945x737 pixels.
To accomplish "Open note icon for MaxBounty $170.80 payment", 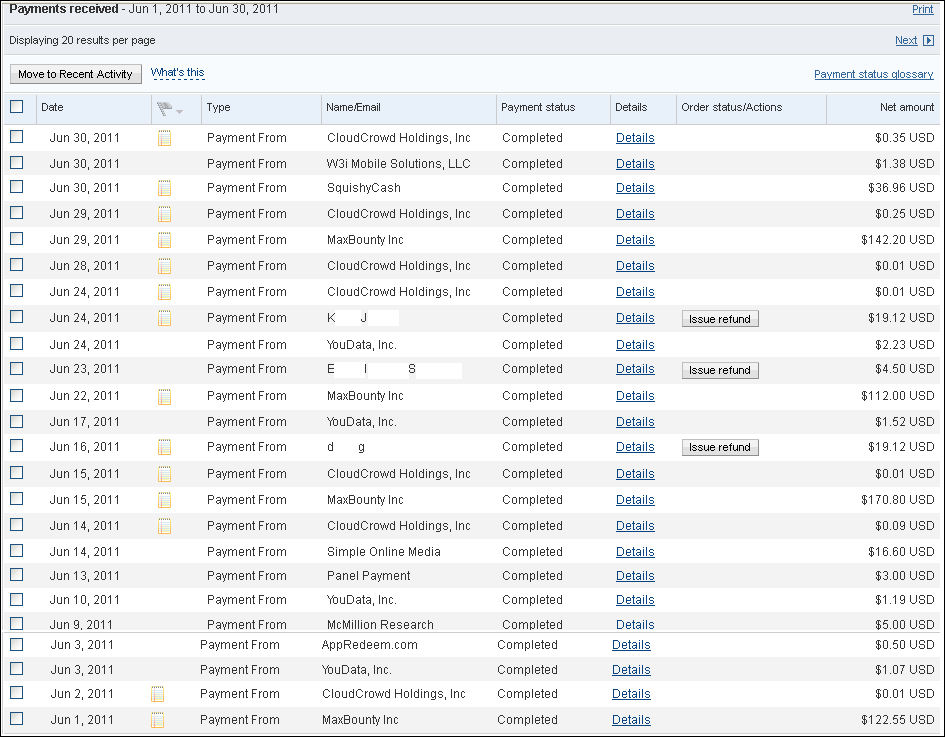I will coord(165,500).
